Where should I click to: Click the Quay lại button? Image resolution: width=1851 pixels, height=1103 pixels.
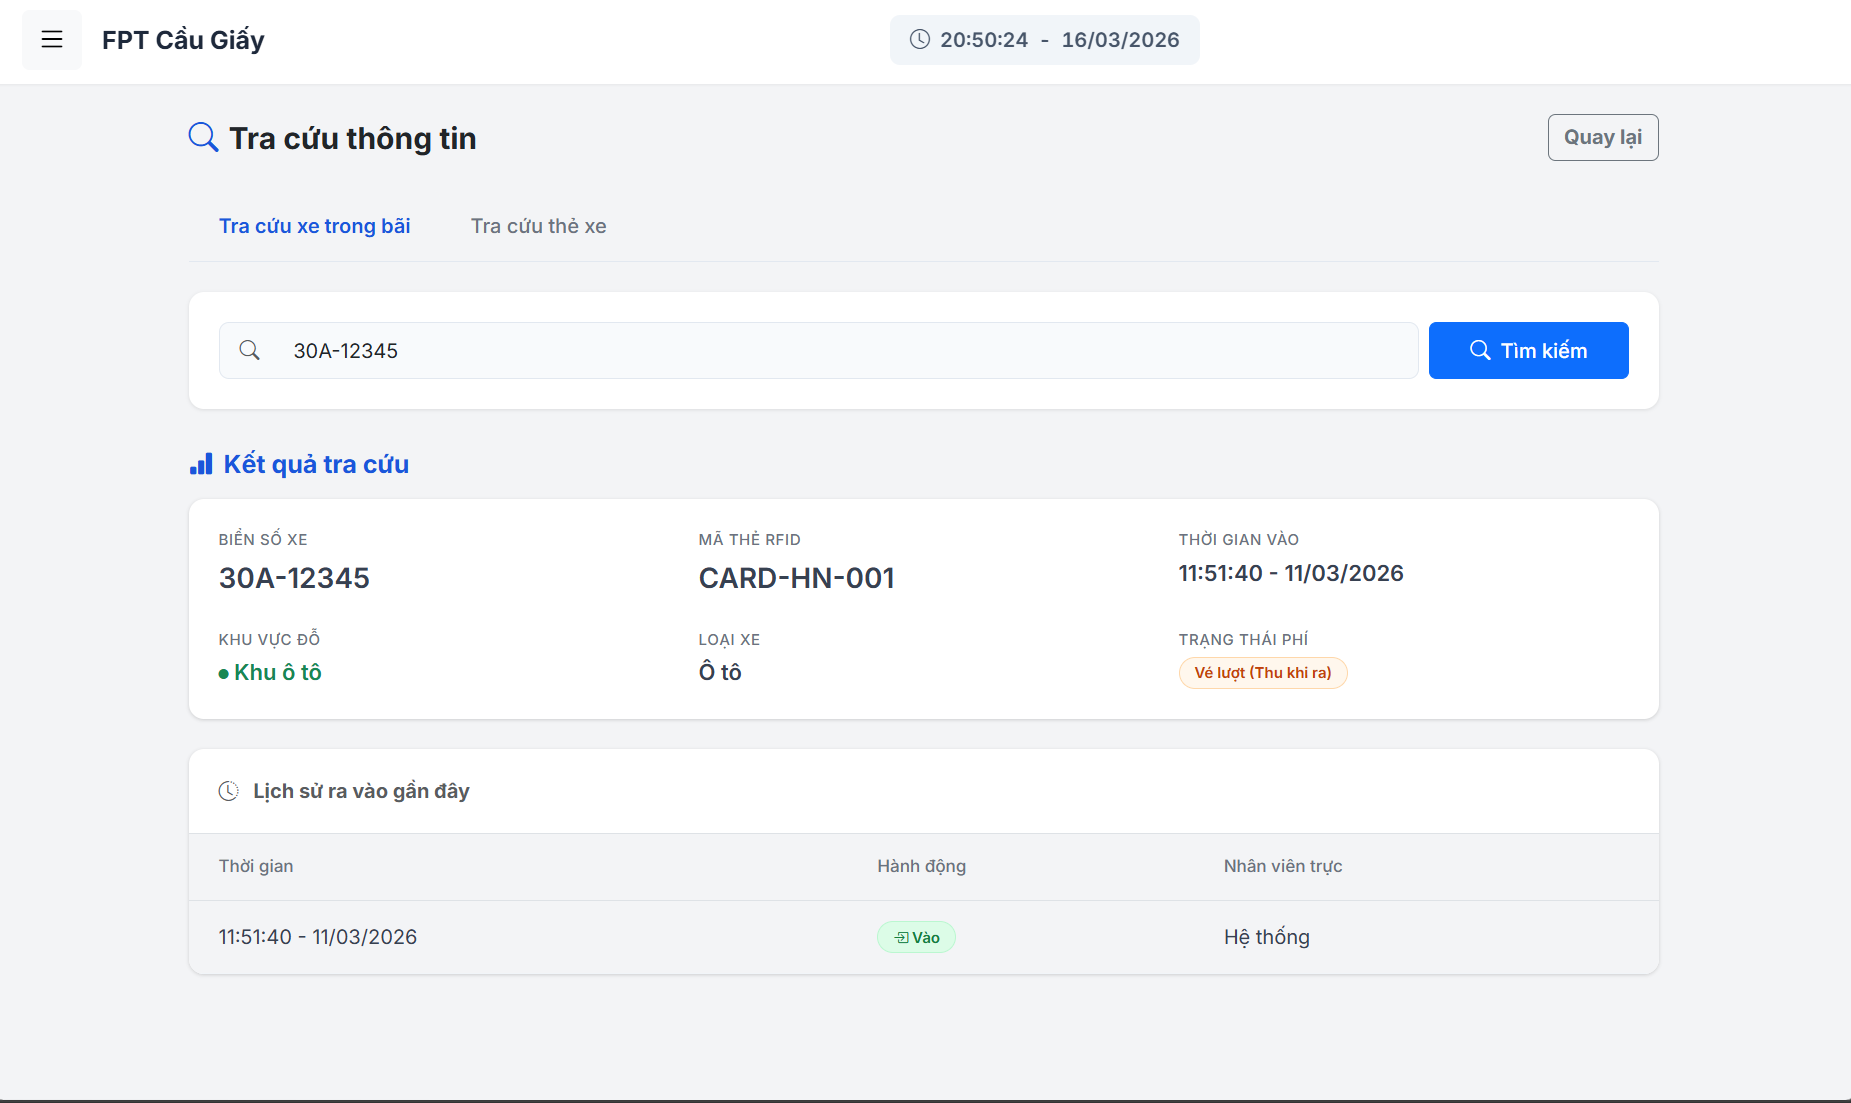click(1602, 137)
